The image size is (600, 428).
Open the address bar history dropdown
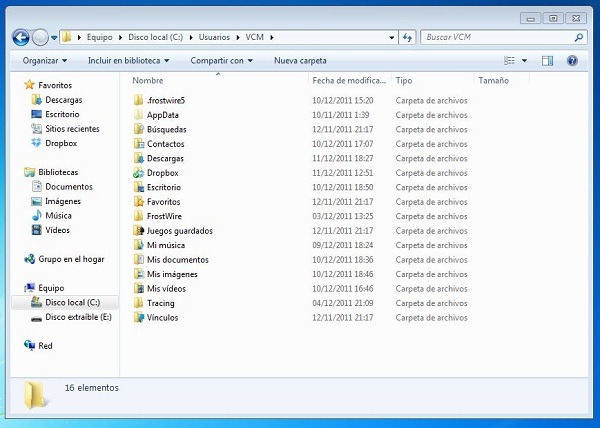point(391,37)
